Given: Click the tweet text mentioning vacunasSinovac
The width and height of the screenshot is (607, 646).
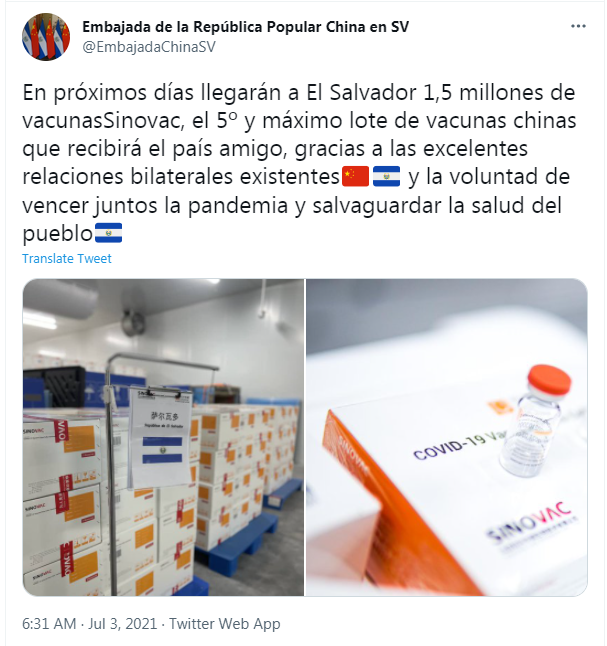Looking at the screenshot, I should click(x=103, y=121).
